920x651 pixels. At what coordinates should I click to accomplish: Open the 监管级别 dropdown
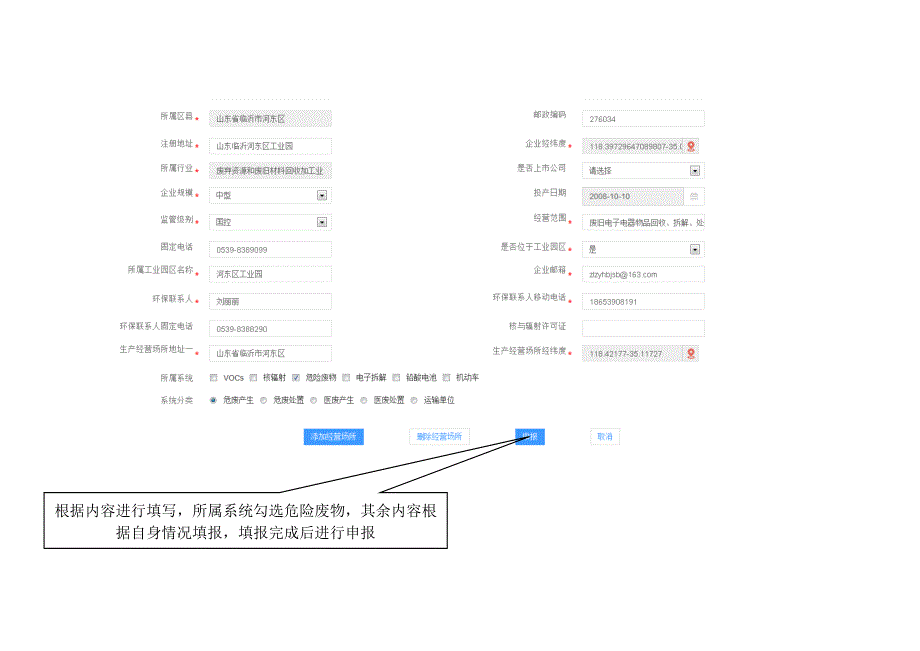pyautogui.click(x=270, y=222)
